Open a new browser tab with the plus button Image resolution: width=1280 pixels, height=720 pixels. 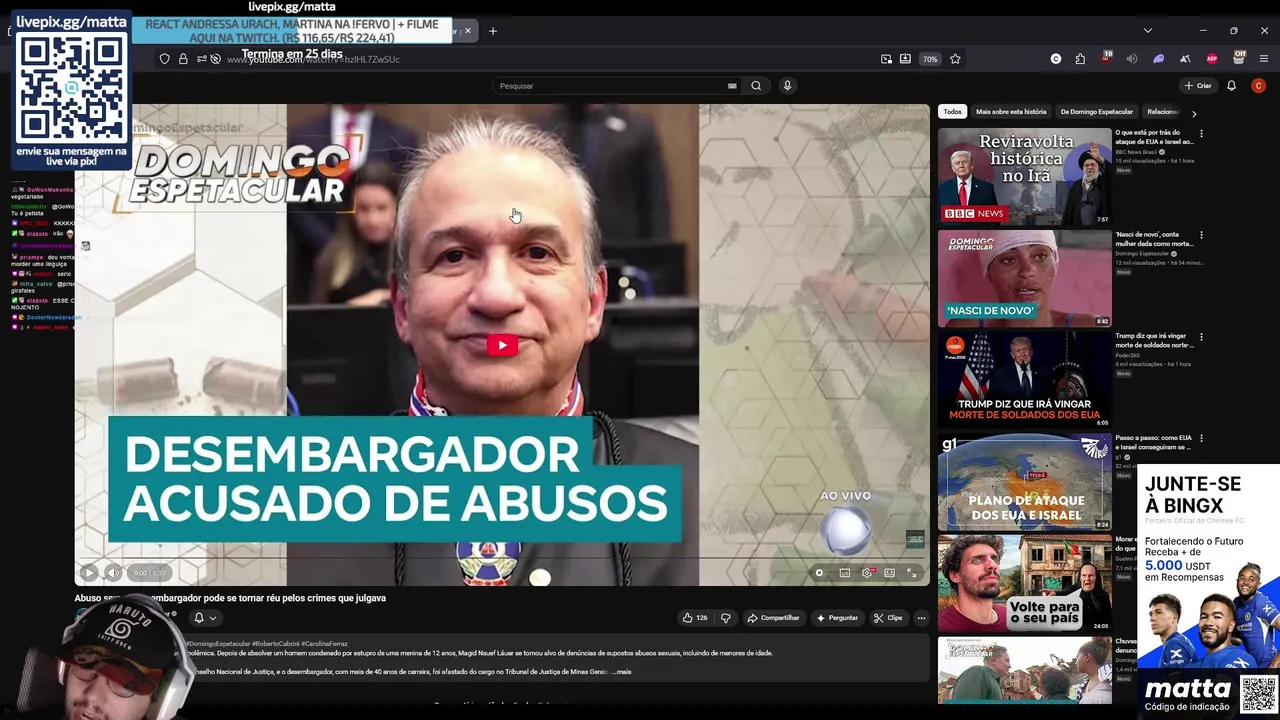[x=492, y=31]
